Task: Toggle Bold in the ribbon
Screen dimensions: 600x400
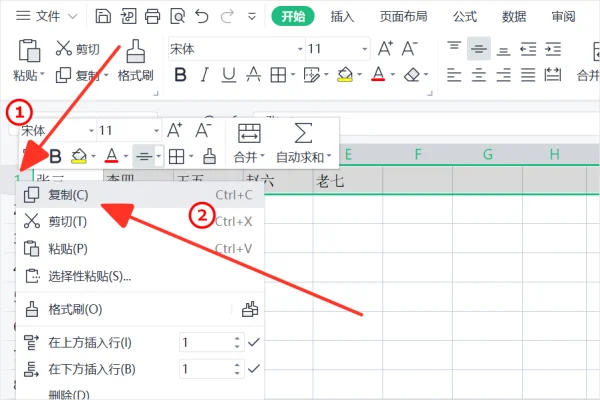Action: pyautogui.click(x=181, y=75)
